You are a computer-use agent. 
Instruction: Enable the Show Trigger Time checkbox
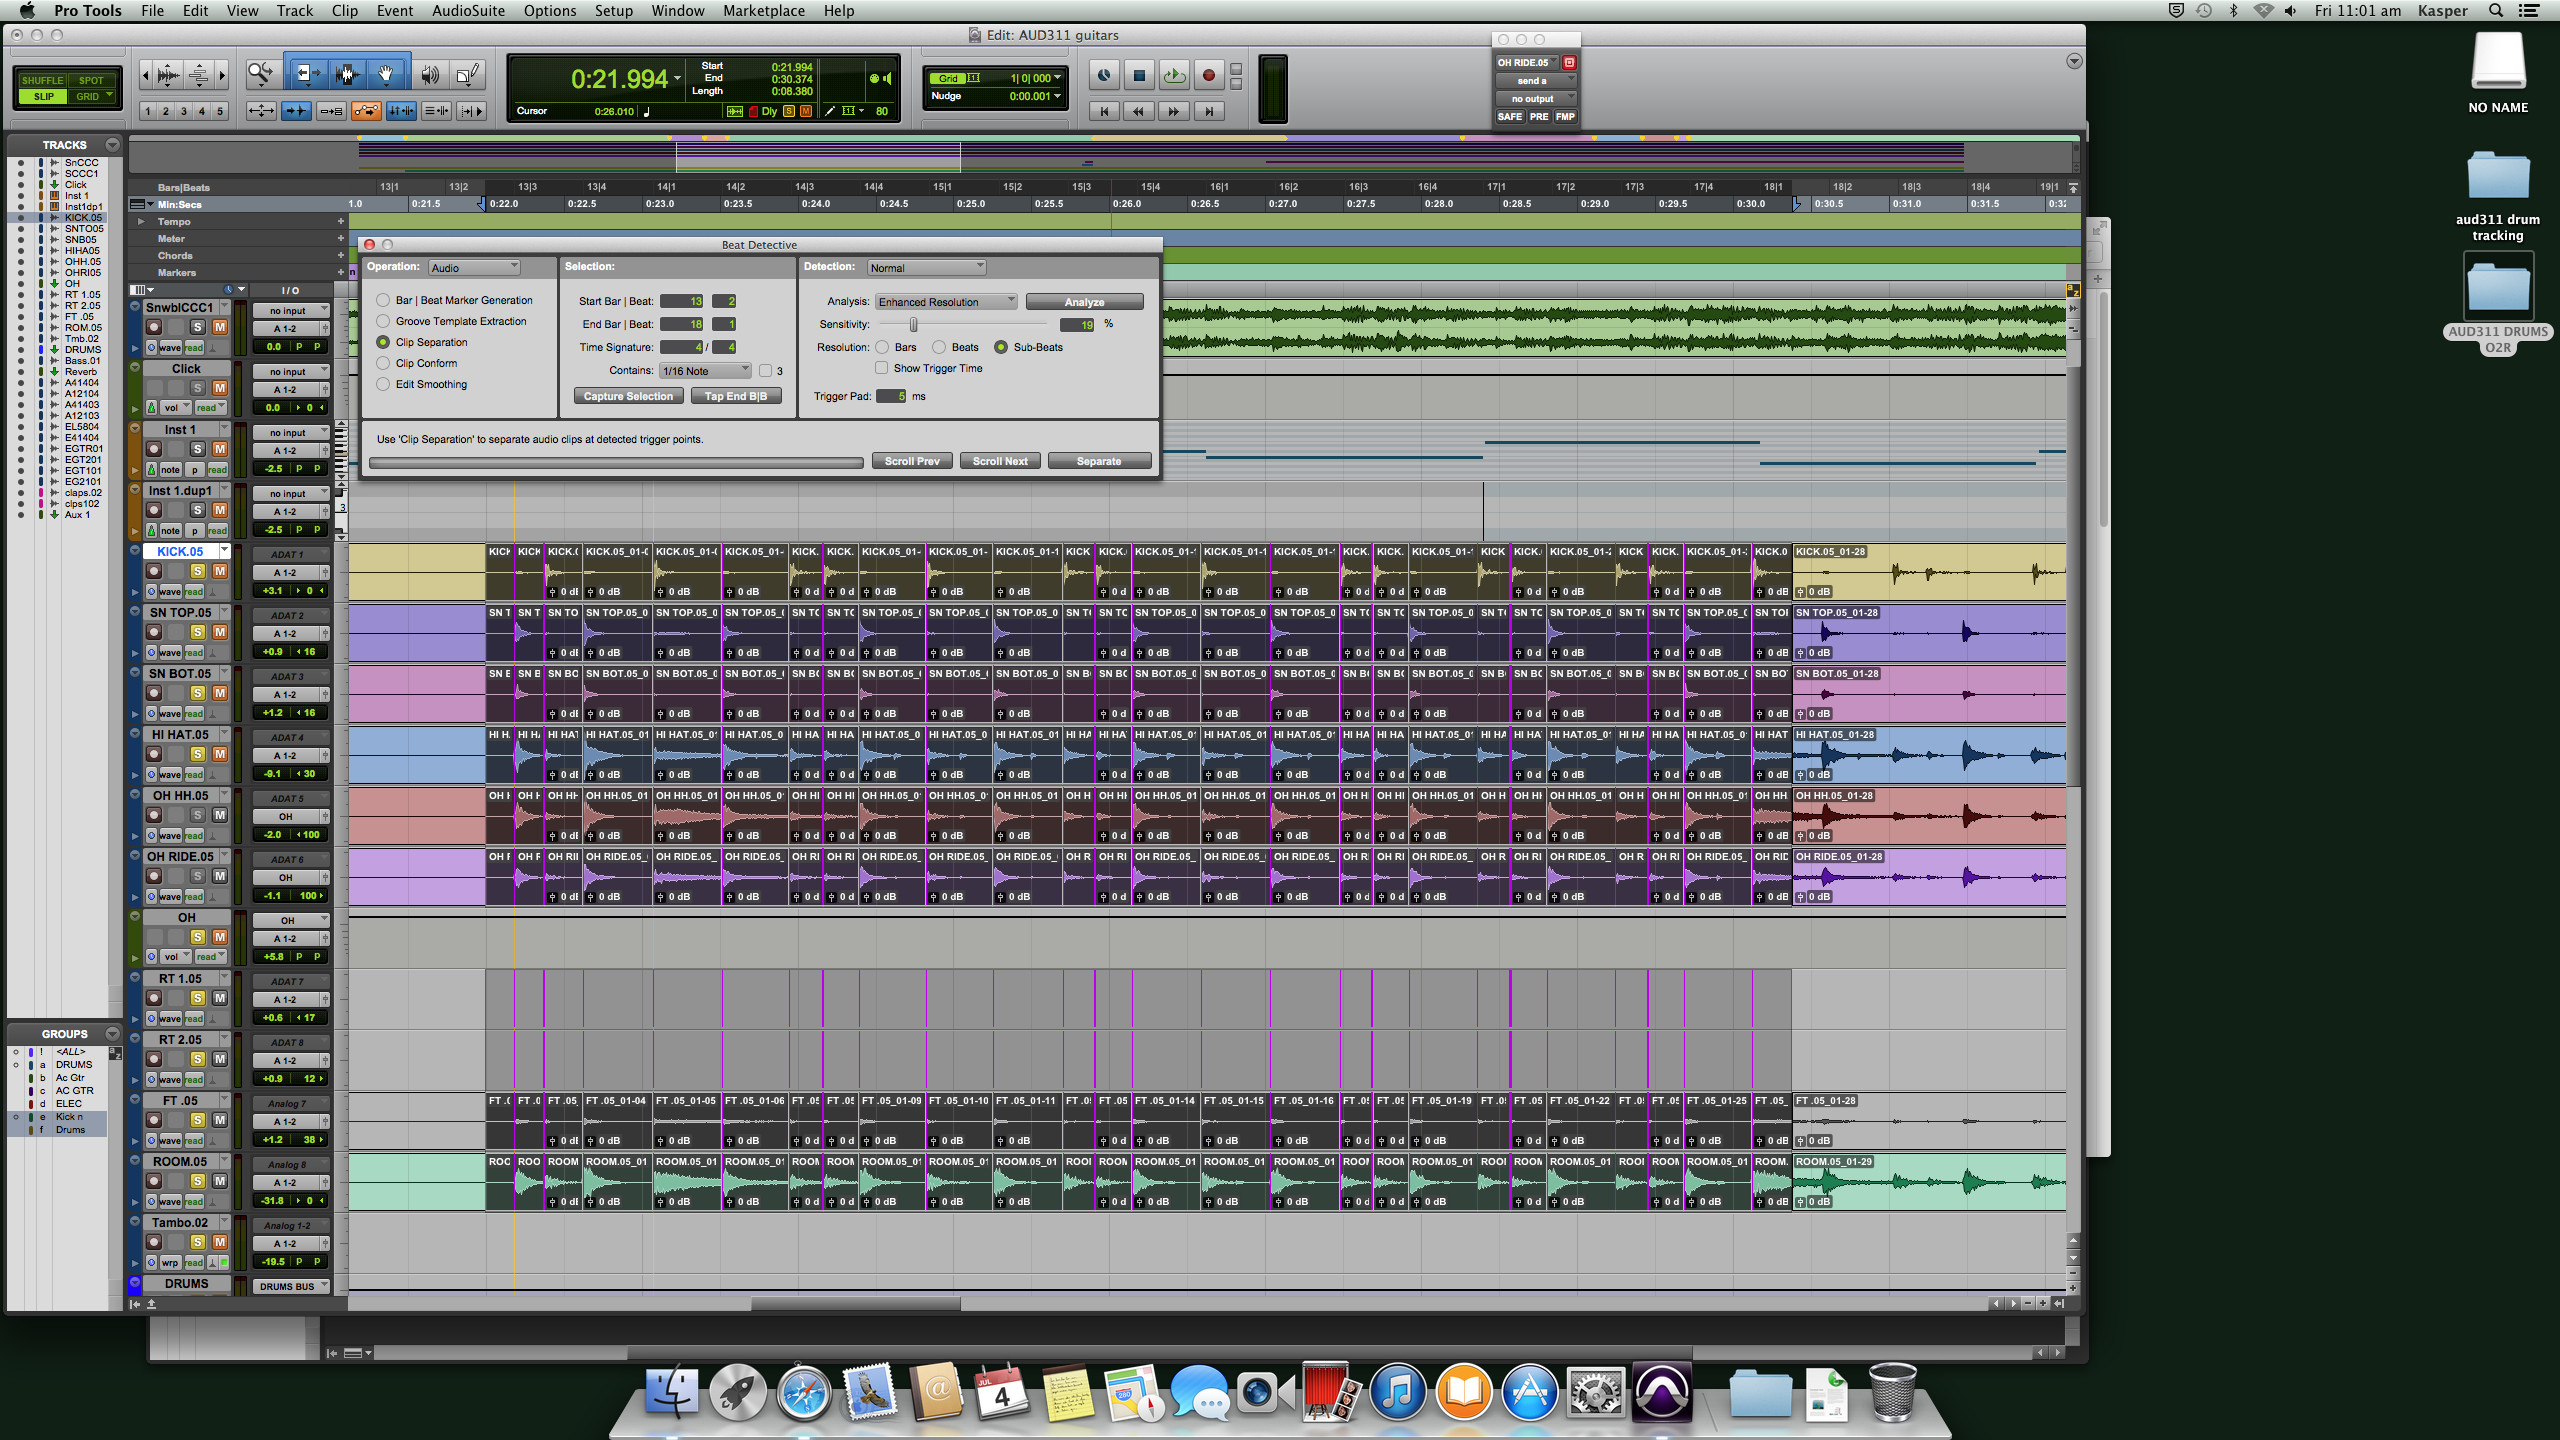881,368
